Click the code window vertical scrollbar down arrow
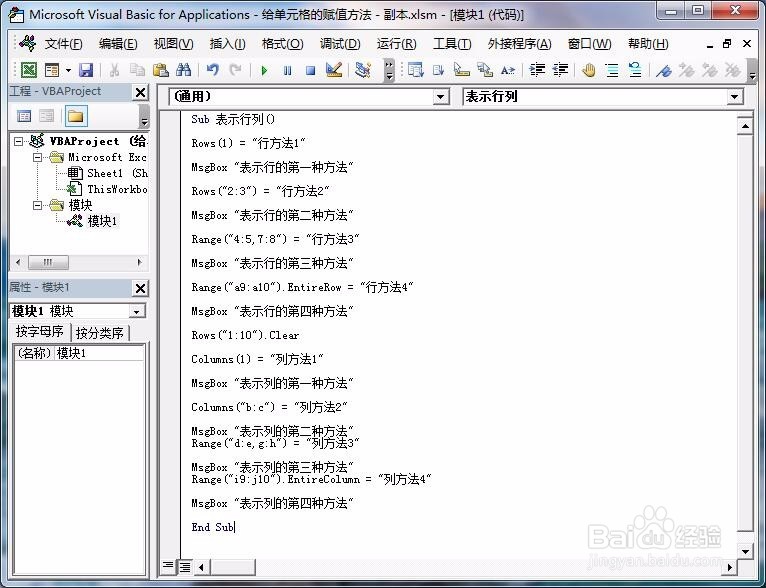 [745, 551]
